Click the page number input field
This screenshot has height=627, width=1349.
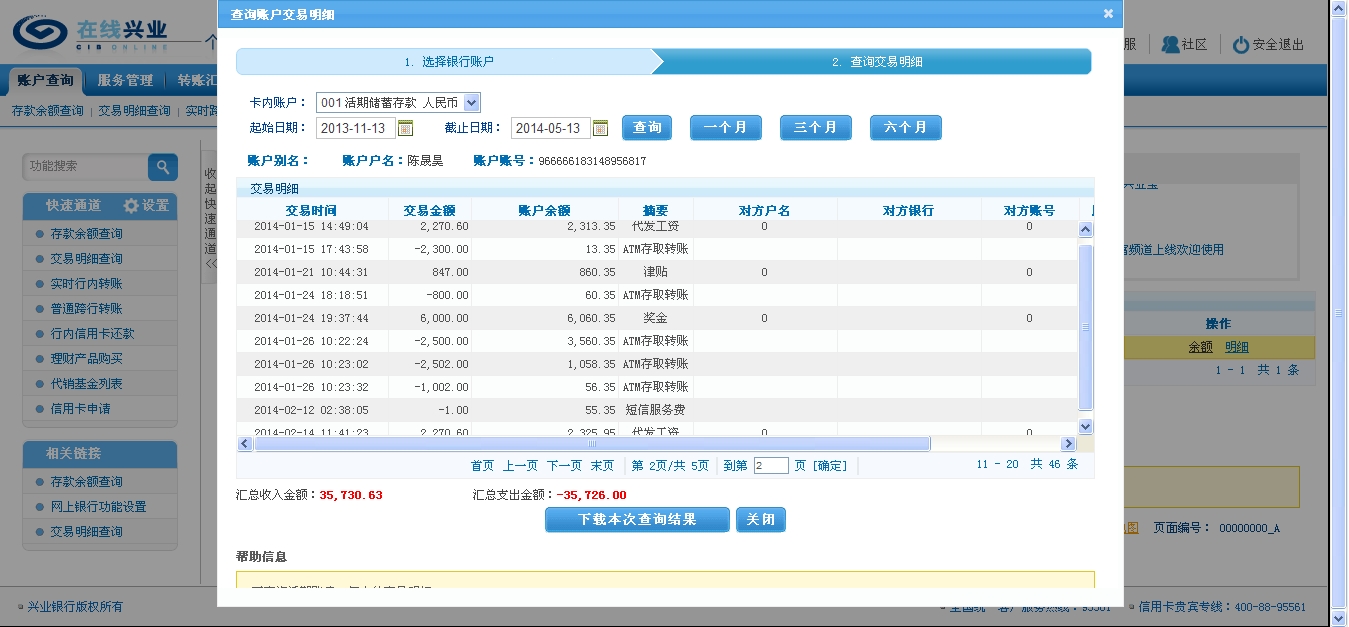pyautogui.click(x=771, y=466)
